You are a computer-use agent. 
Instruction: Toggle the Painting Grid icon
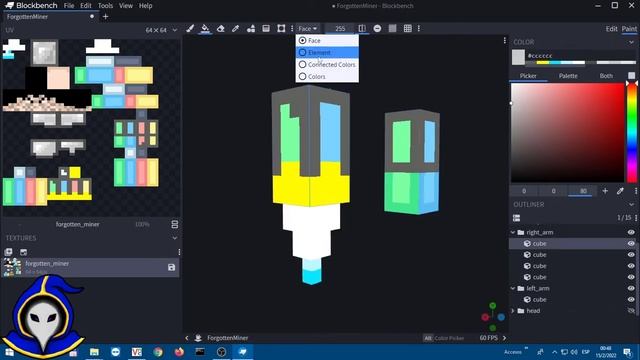click(x=407, y=28)
